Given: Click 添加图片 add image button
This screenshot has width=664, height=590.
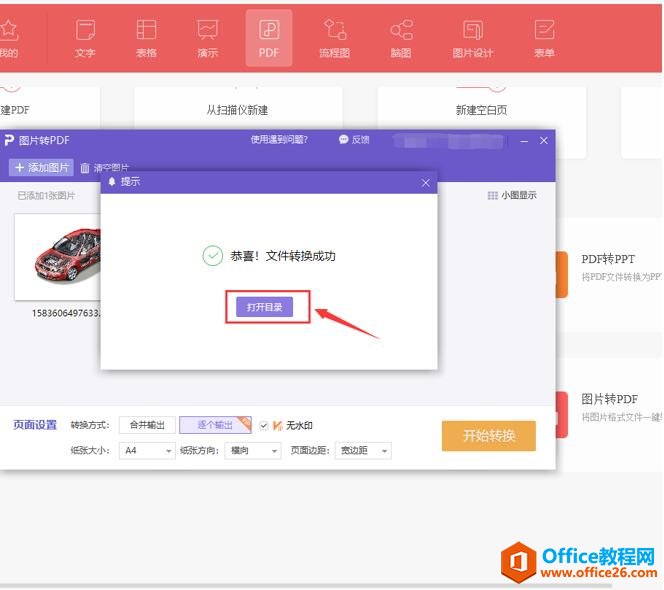Looking at the screenshot, I should (42, 168).
